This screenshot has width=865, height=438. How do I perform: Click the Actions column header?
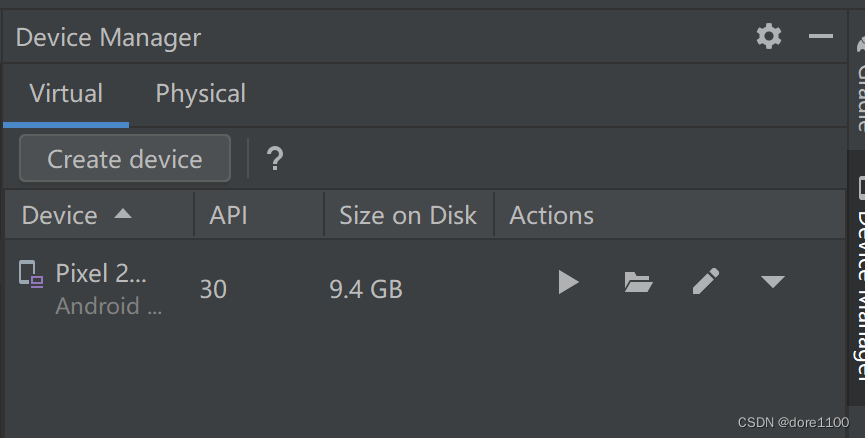pyautogui.click(x=551, y=215)
